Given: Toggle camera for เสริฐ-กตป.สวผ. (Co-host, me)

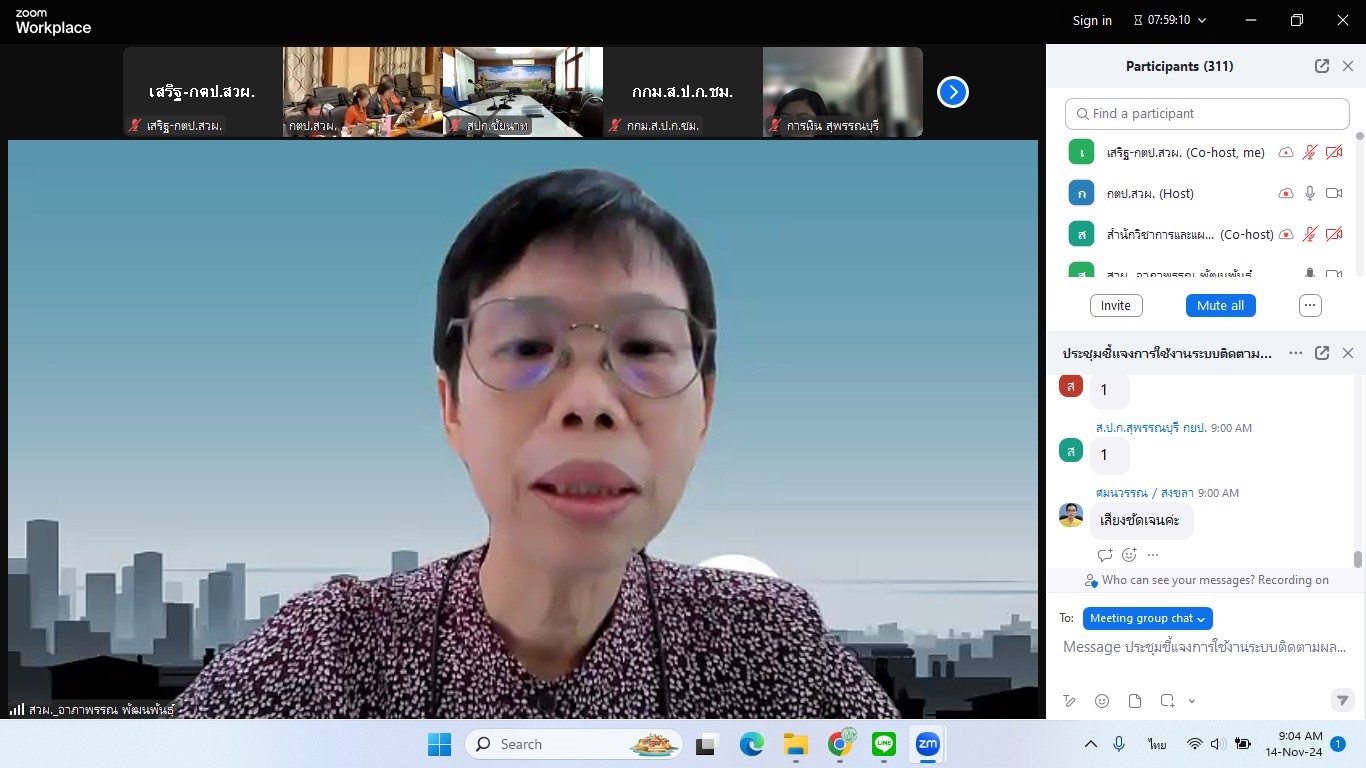Looking at the screenshot, I should (1334, 152).
